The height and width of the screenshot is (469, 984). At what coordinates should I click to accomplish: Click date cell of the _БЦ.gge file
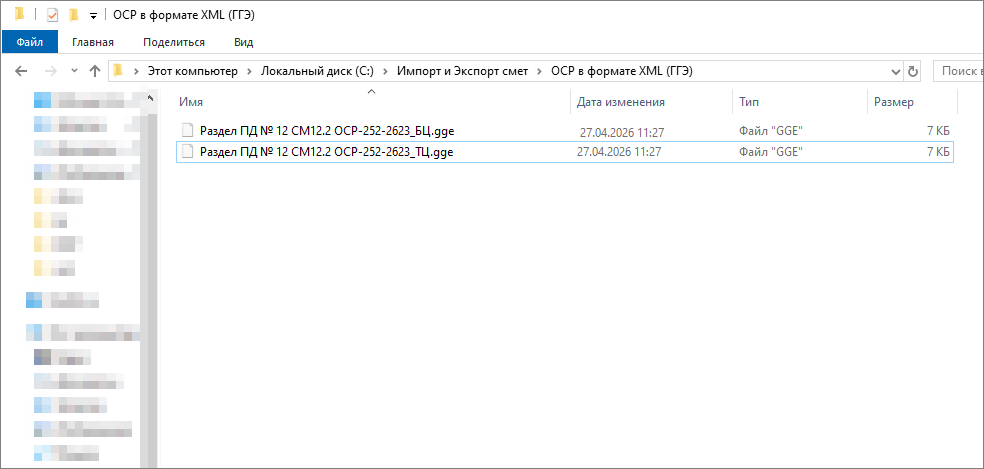click(621, 132)
